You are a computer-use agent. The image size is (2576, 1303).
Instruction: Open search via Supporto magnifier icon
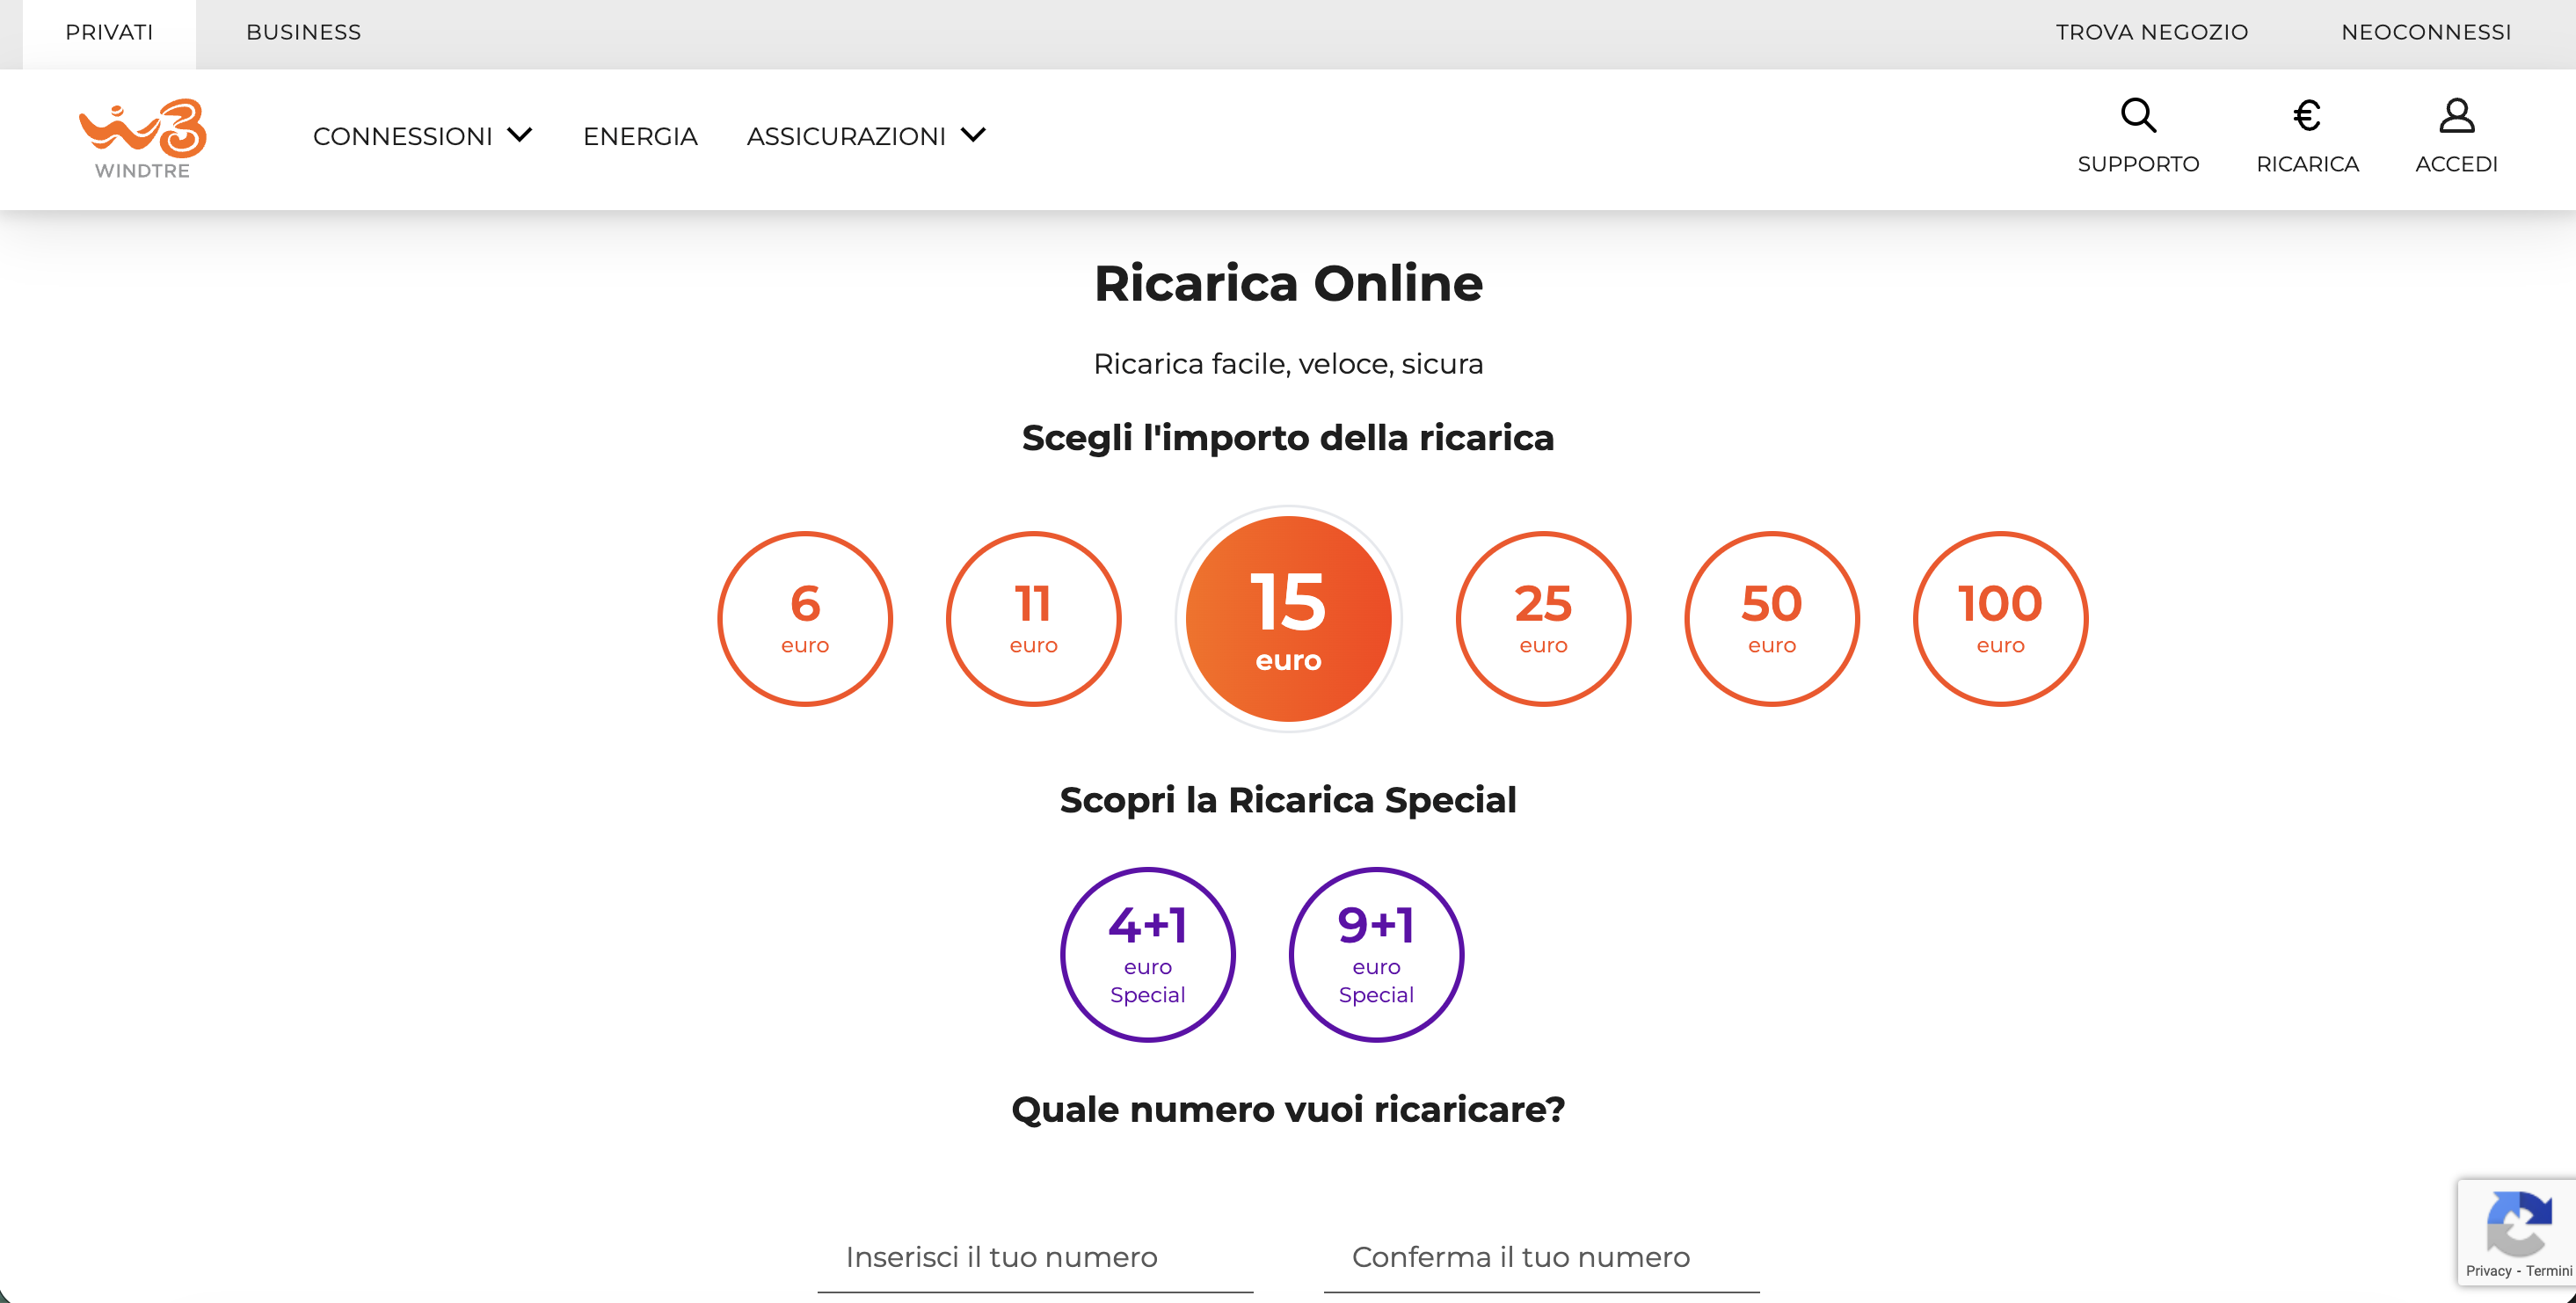click(x=2138, y=117)
